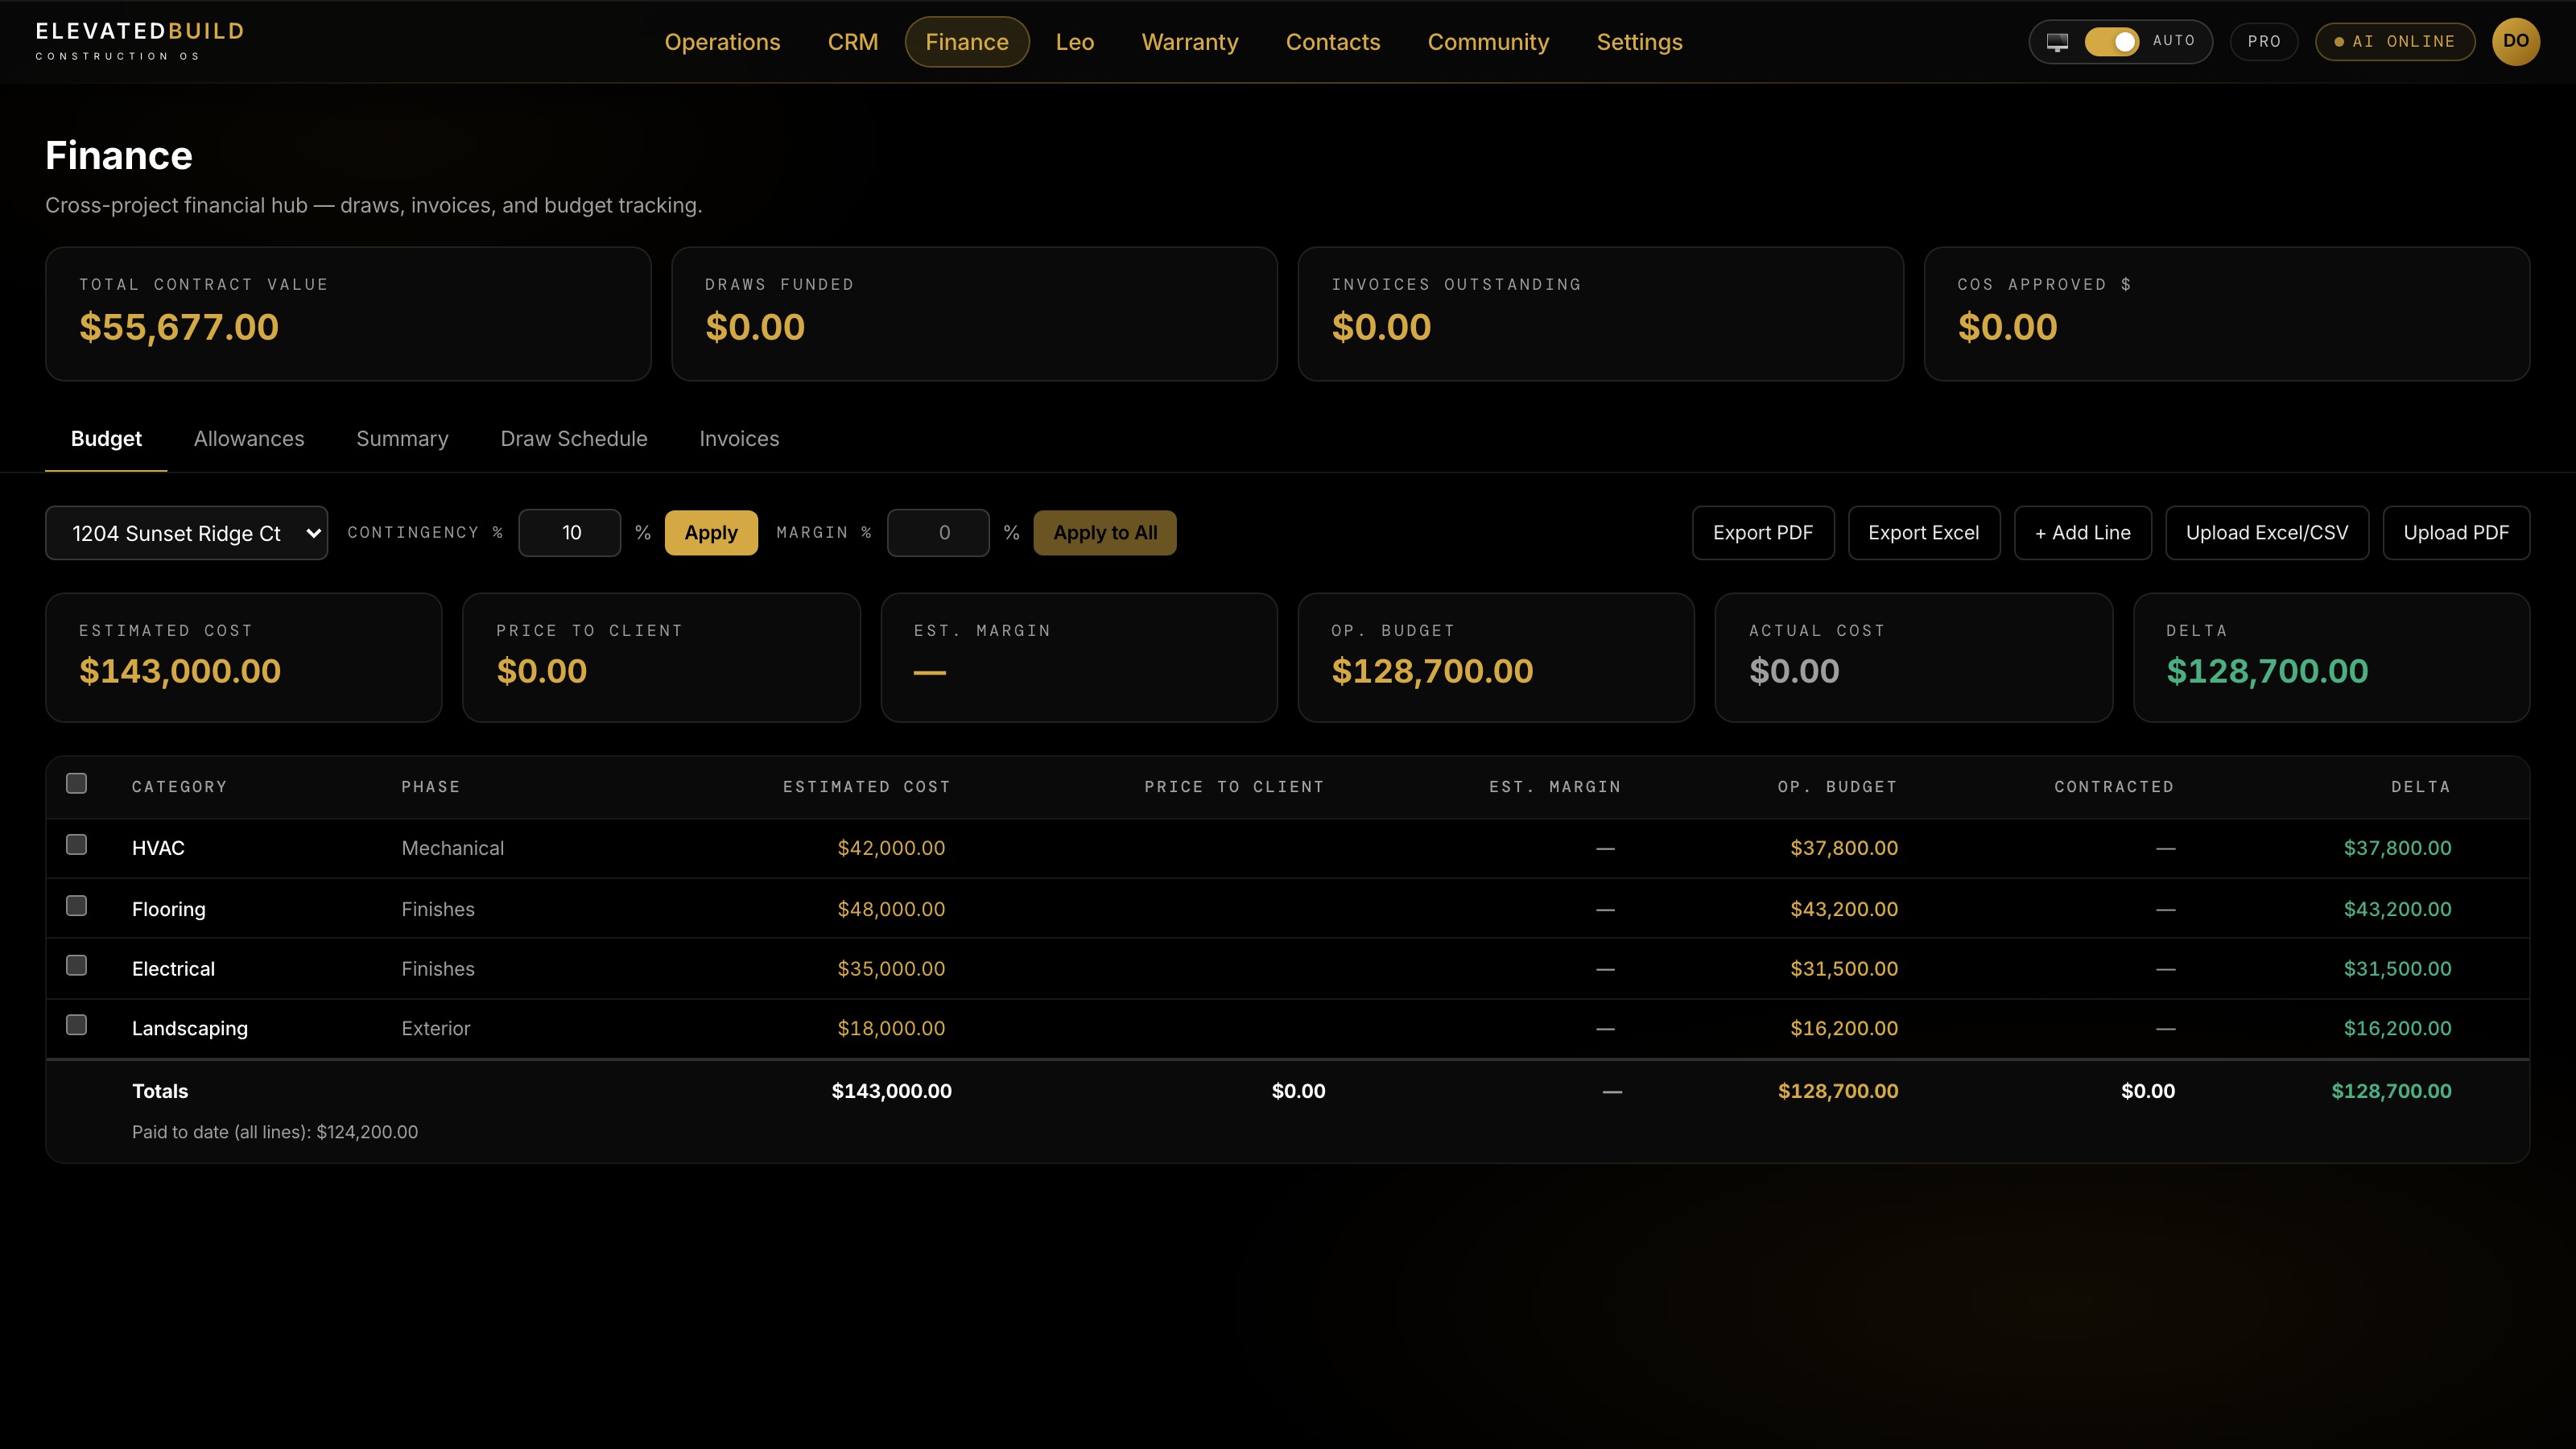2576x1449 pixels.
Task: Click Export Excel button
Action: (x=1924, y=533)
